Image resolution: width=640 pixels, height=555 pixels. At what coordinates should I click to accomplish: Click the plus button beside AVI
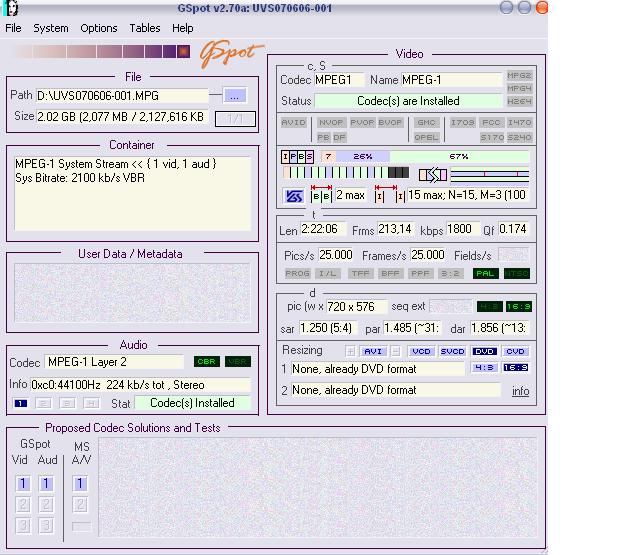coord(351,351)
